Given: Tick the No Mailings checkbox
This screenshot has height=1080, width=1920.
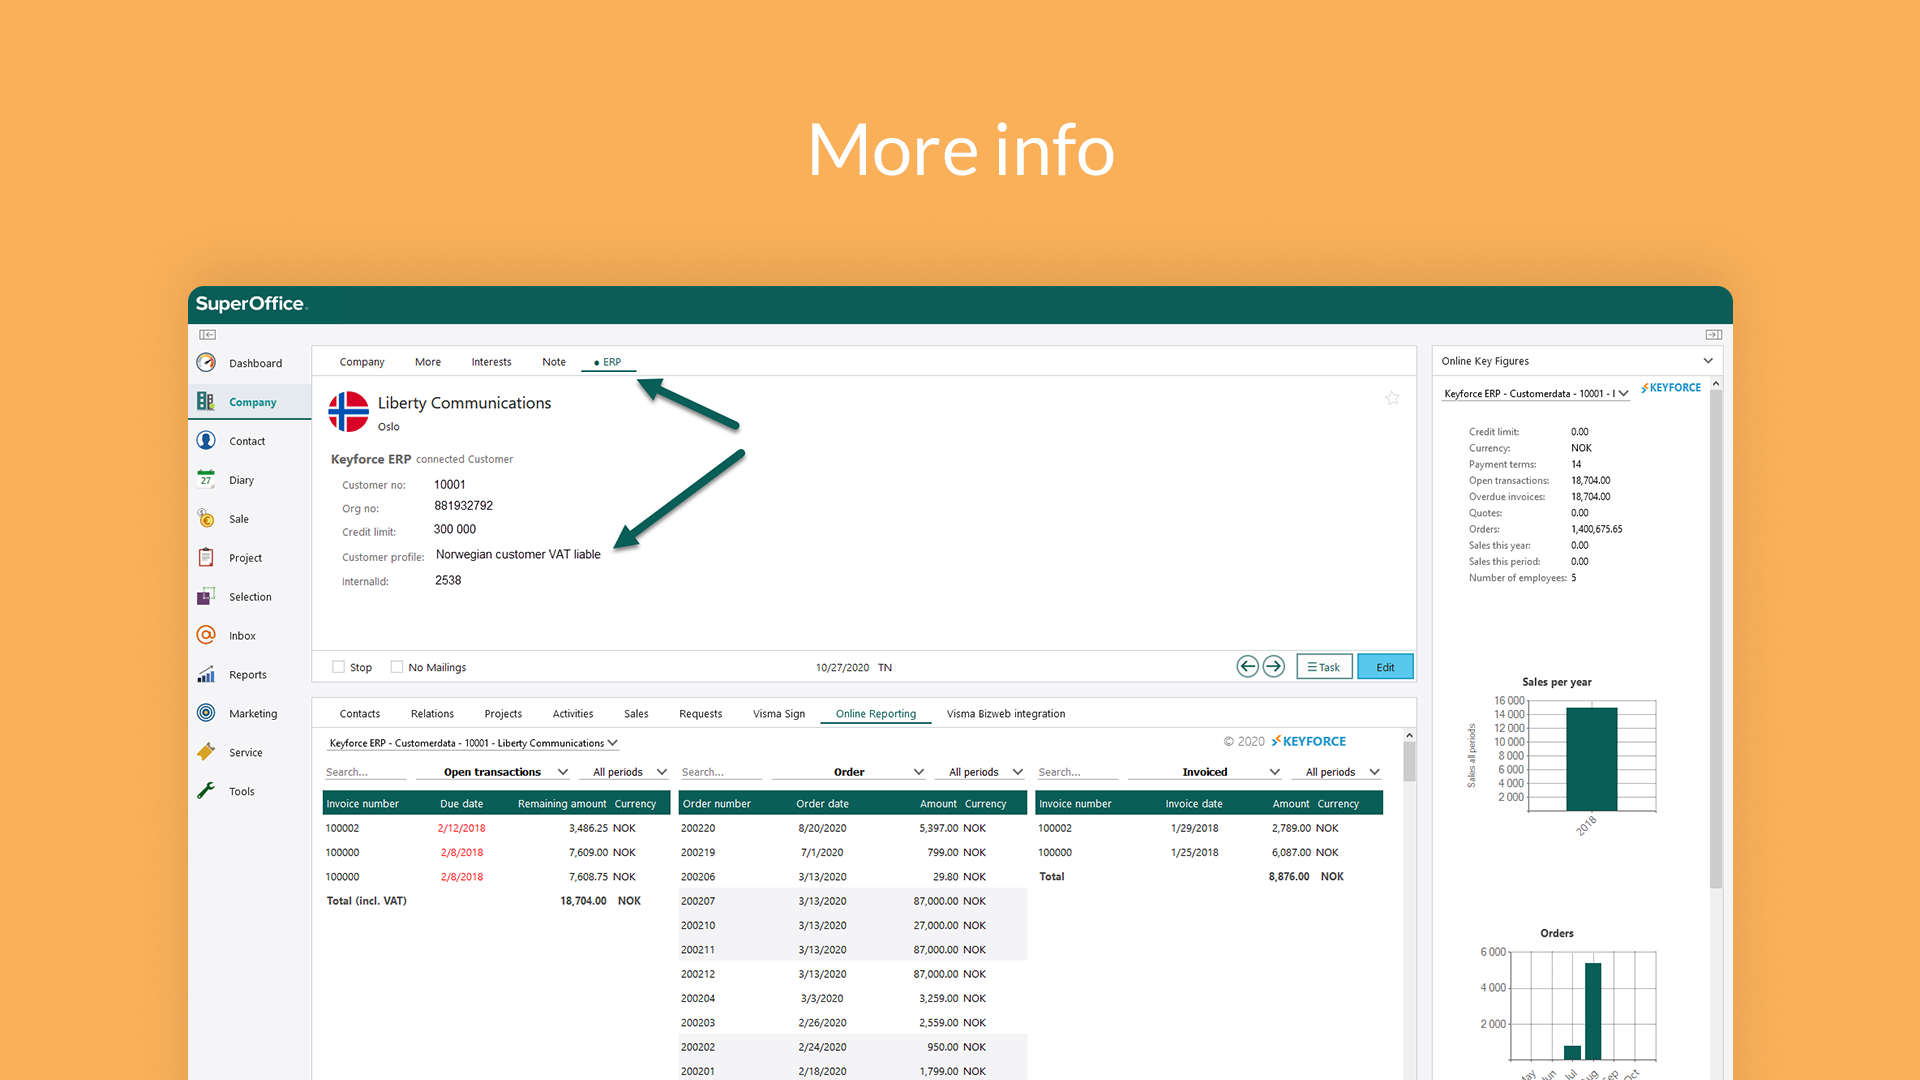Looking at the screenshot, I should (397, 667).
